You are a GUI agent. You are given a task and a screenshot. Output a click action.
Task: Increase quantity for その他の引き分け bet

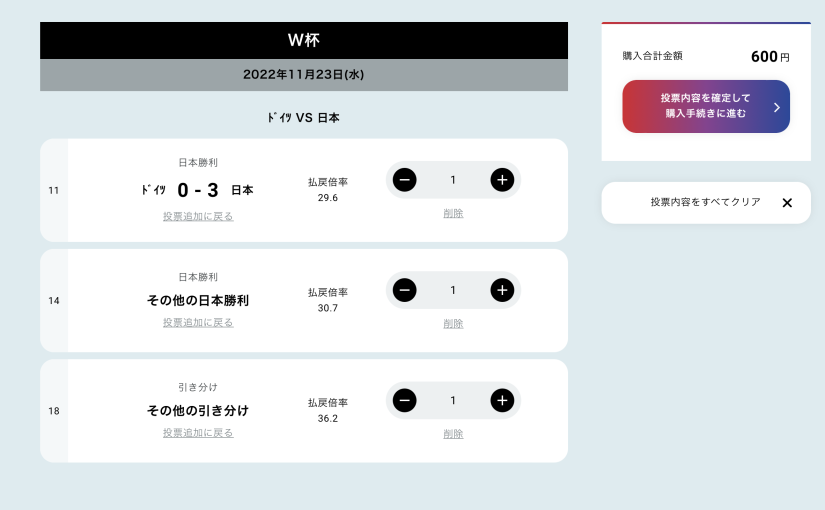(x=502, y=401)
